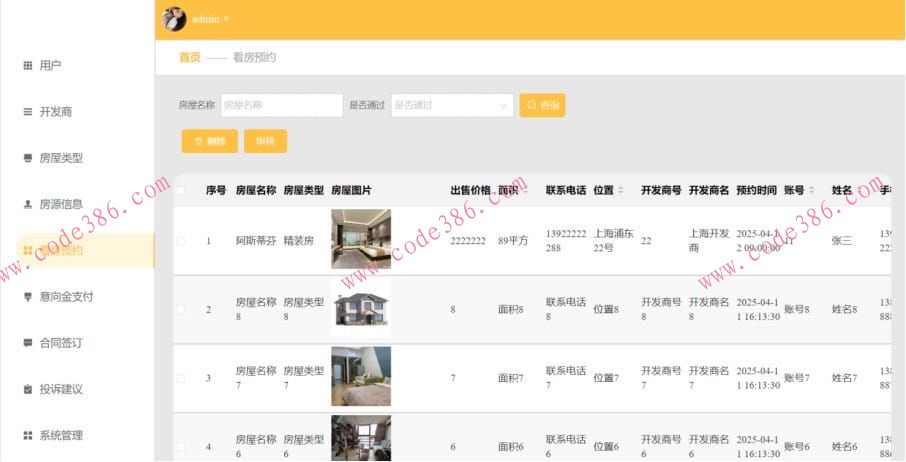Click the 89平方 area cell
The image size is (906, 462).
tap(513, 241)
